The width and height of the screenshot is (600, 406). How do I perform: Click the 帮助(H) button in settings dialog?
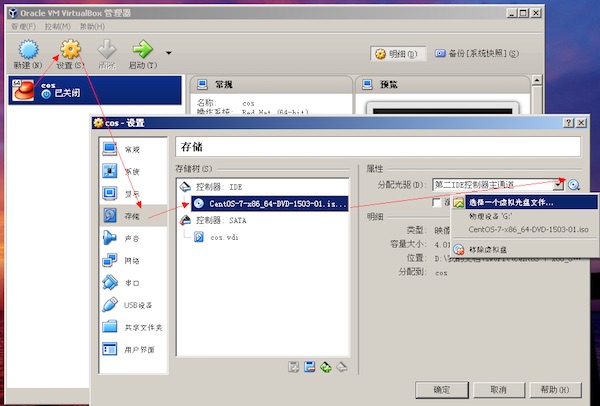(x=555, y=390)
